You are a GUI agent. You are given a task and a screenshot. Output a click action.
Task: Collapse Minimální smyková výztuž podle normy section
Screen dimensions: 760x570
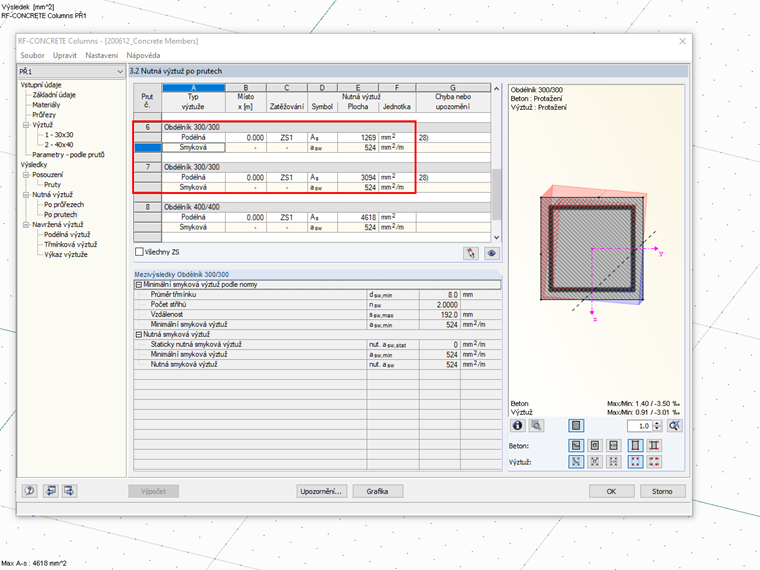point(139,285)
